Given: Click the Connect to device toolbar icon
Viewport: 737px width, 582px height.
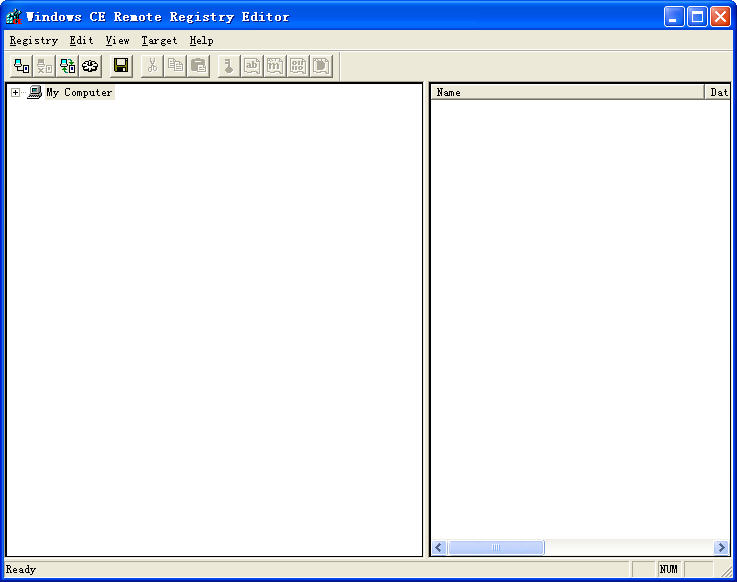Looking at the screenshot, I should [21, 66].
